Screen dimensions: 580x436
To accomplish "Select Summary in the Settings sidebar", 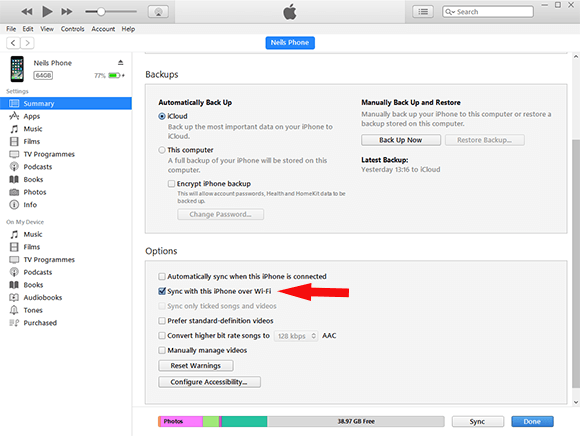I will [66, 104].
